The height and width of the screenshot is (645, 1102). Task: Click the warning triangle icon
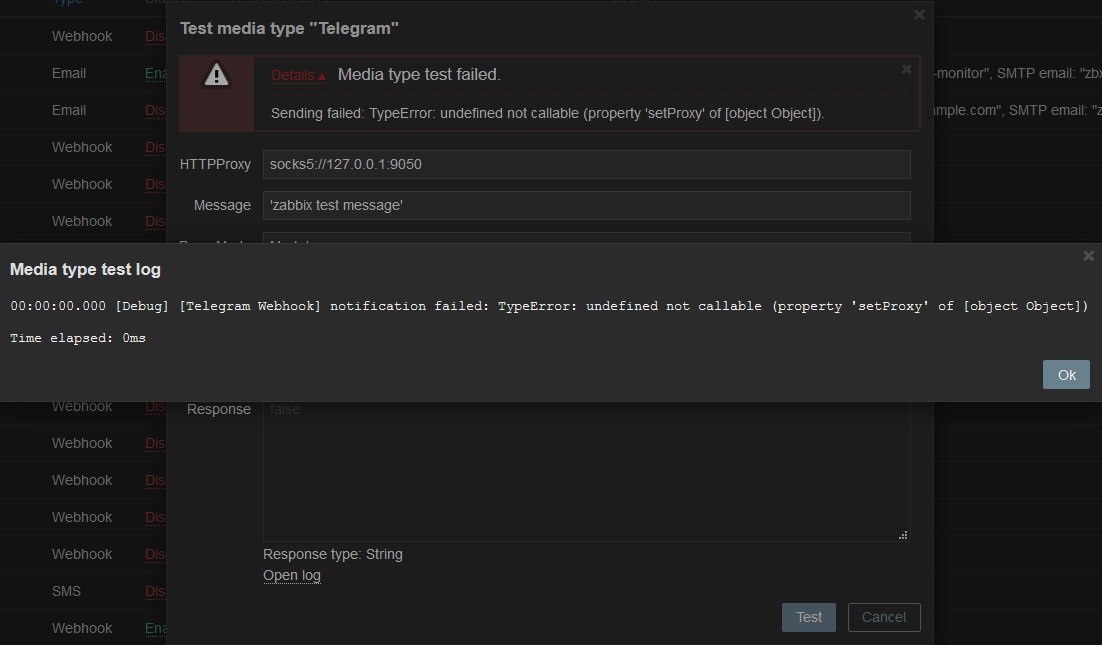216,74
